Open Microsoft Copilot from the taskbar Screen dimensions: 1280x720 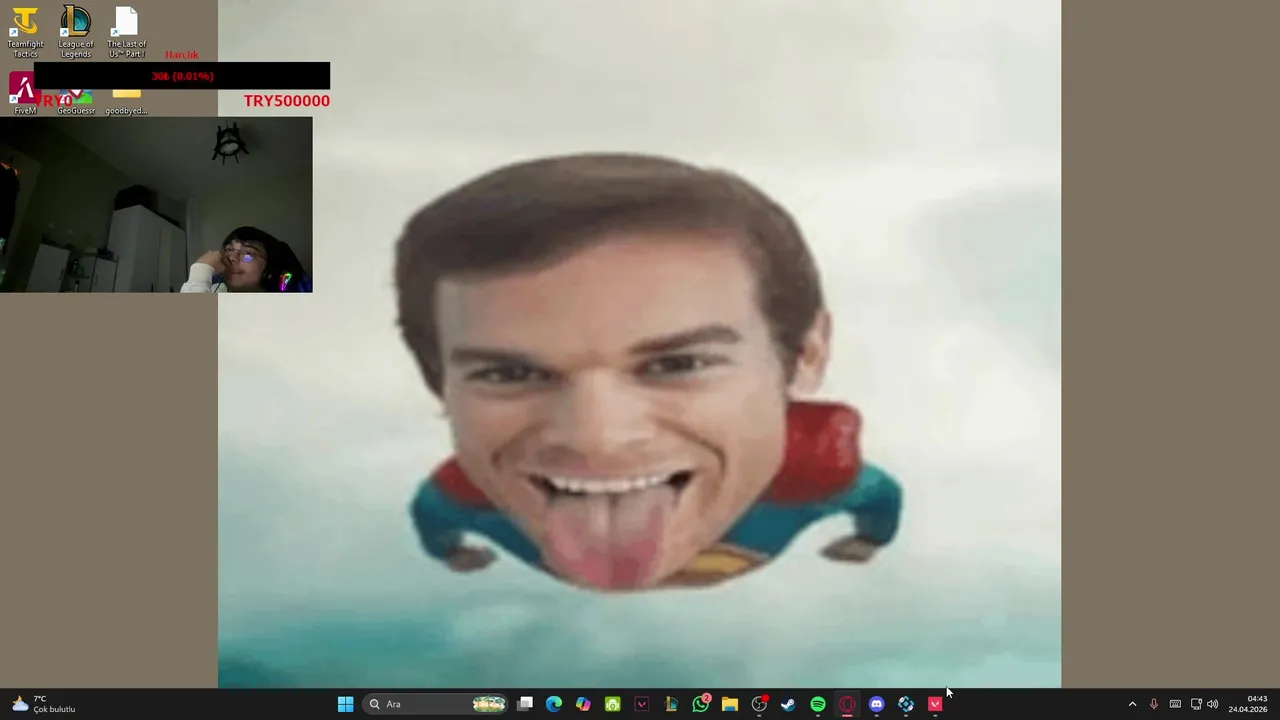click(583, 704)
